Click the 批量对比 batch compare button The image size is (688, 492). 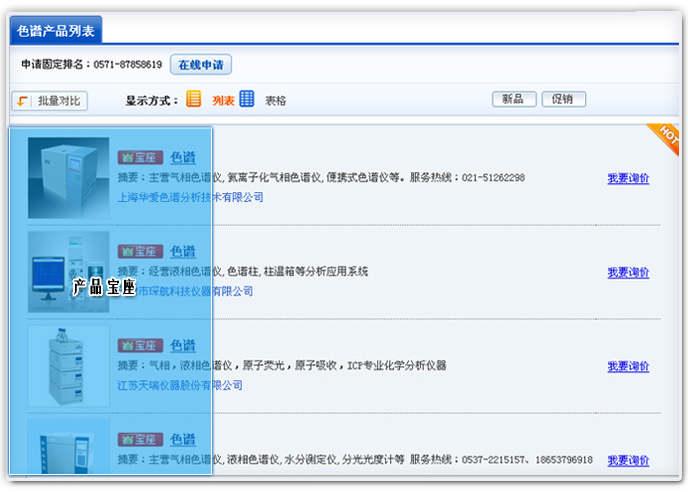(x=50, y=101)
